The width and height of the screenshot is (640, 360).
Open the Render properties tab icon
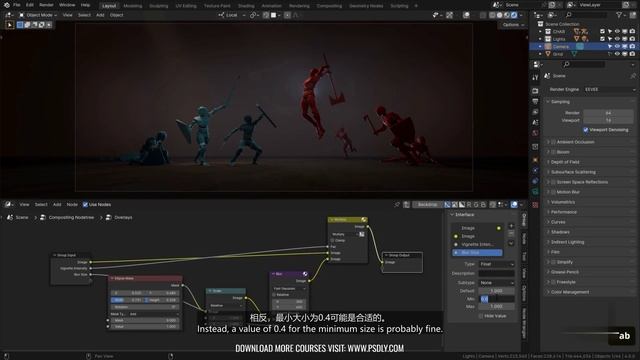pos(535,91)
